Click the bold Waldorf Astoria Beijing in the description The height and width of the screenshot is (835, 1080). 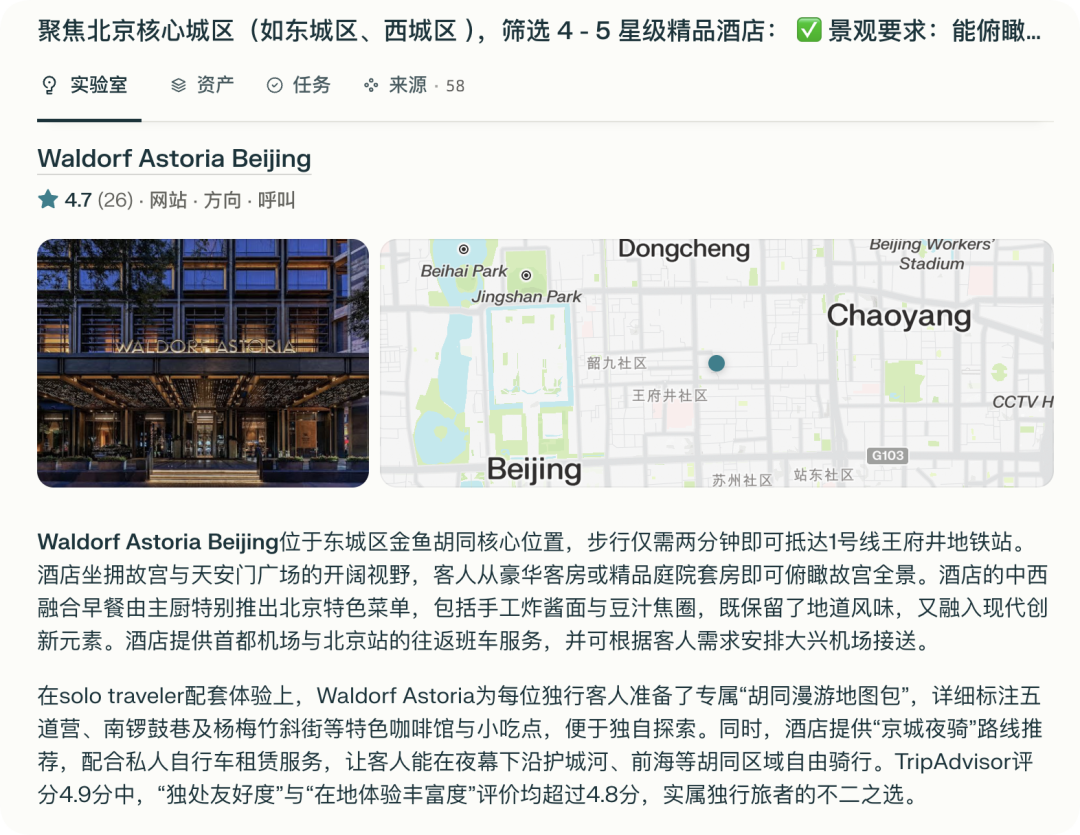[x=158, y=542]
